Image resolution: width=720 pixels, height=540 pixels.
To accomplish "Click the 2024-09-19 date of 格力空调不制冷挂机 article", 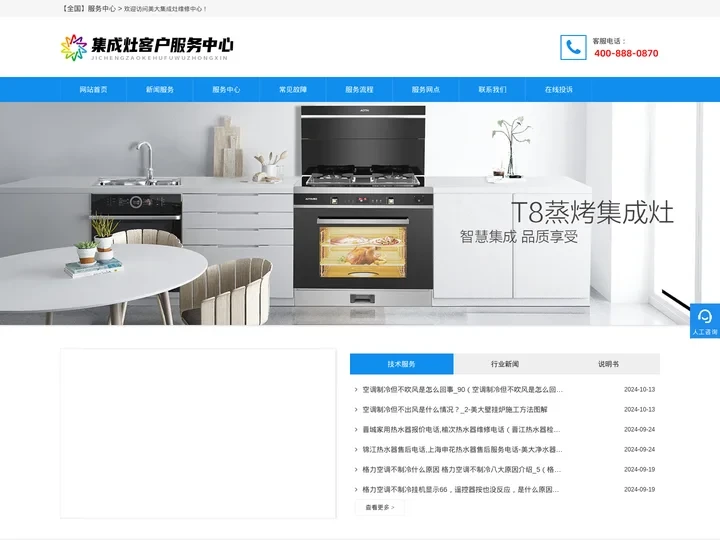I will (639, 489).
